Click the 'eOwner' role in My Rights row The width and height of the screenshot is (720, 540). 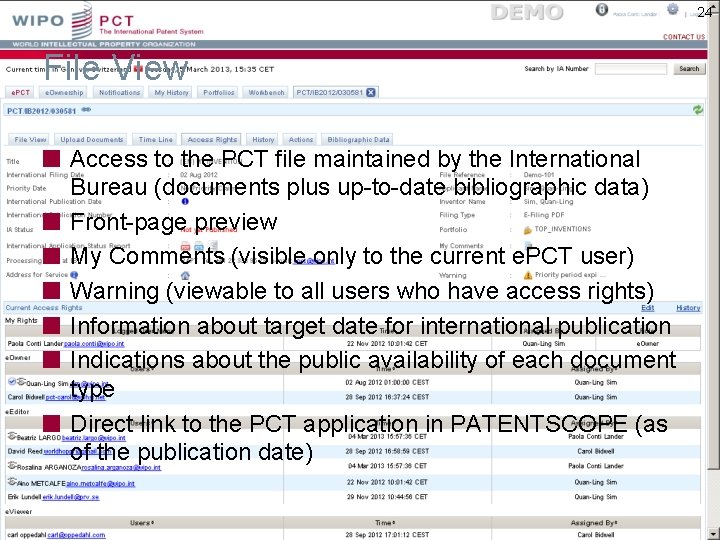(647, 343)
